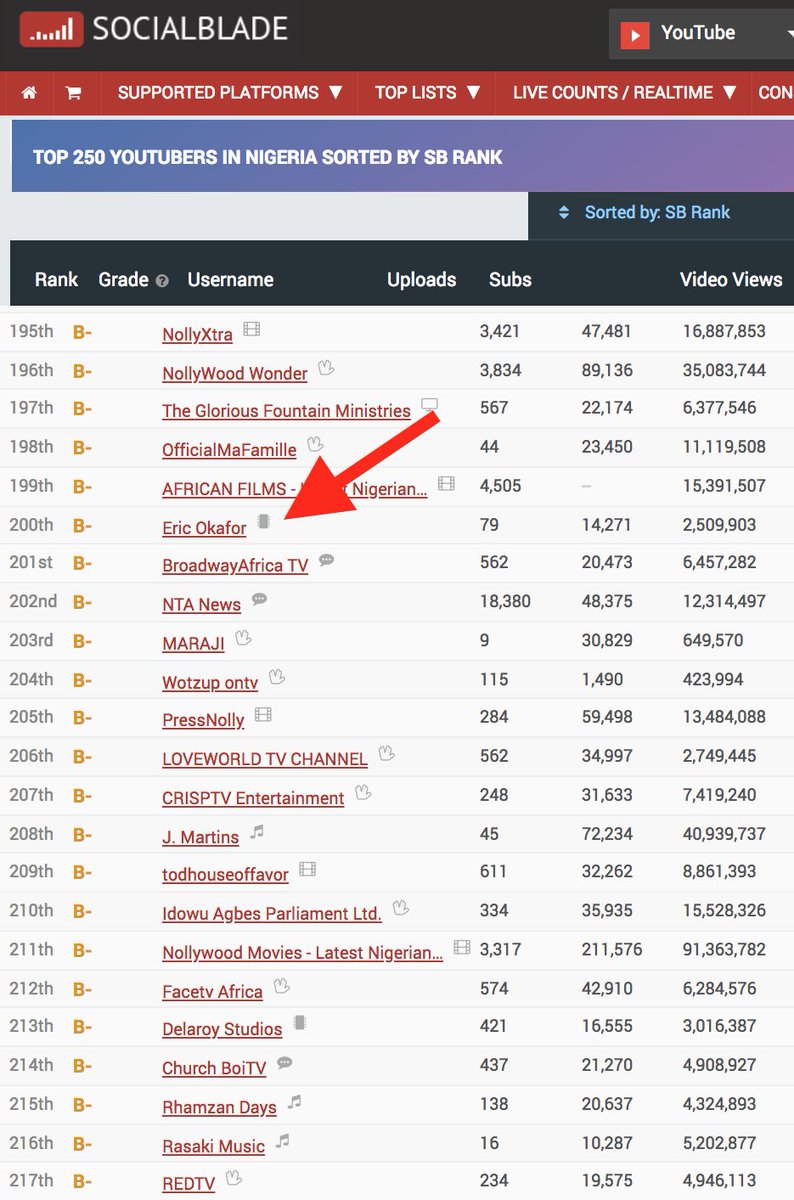Click the 200th rank cell

(x=31, y=524)
